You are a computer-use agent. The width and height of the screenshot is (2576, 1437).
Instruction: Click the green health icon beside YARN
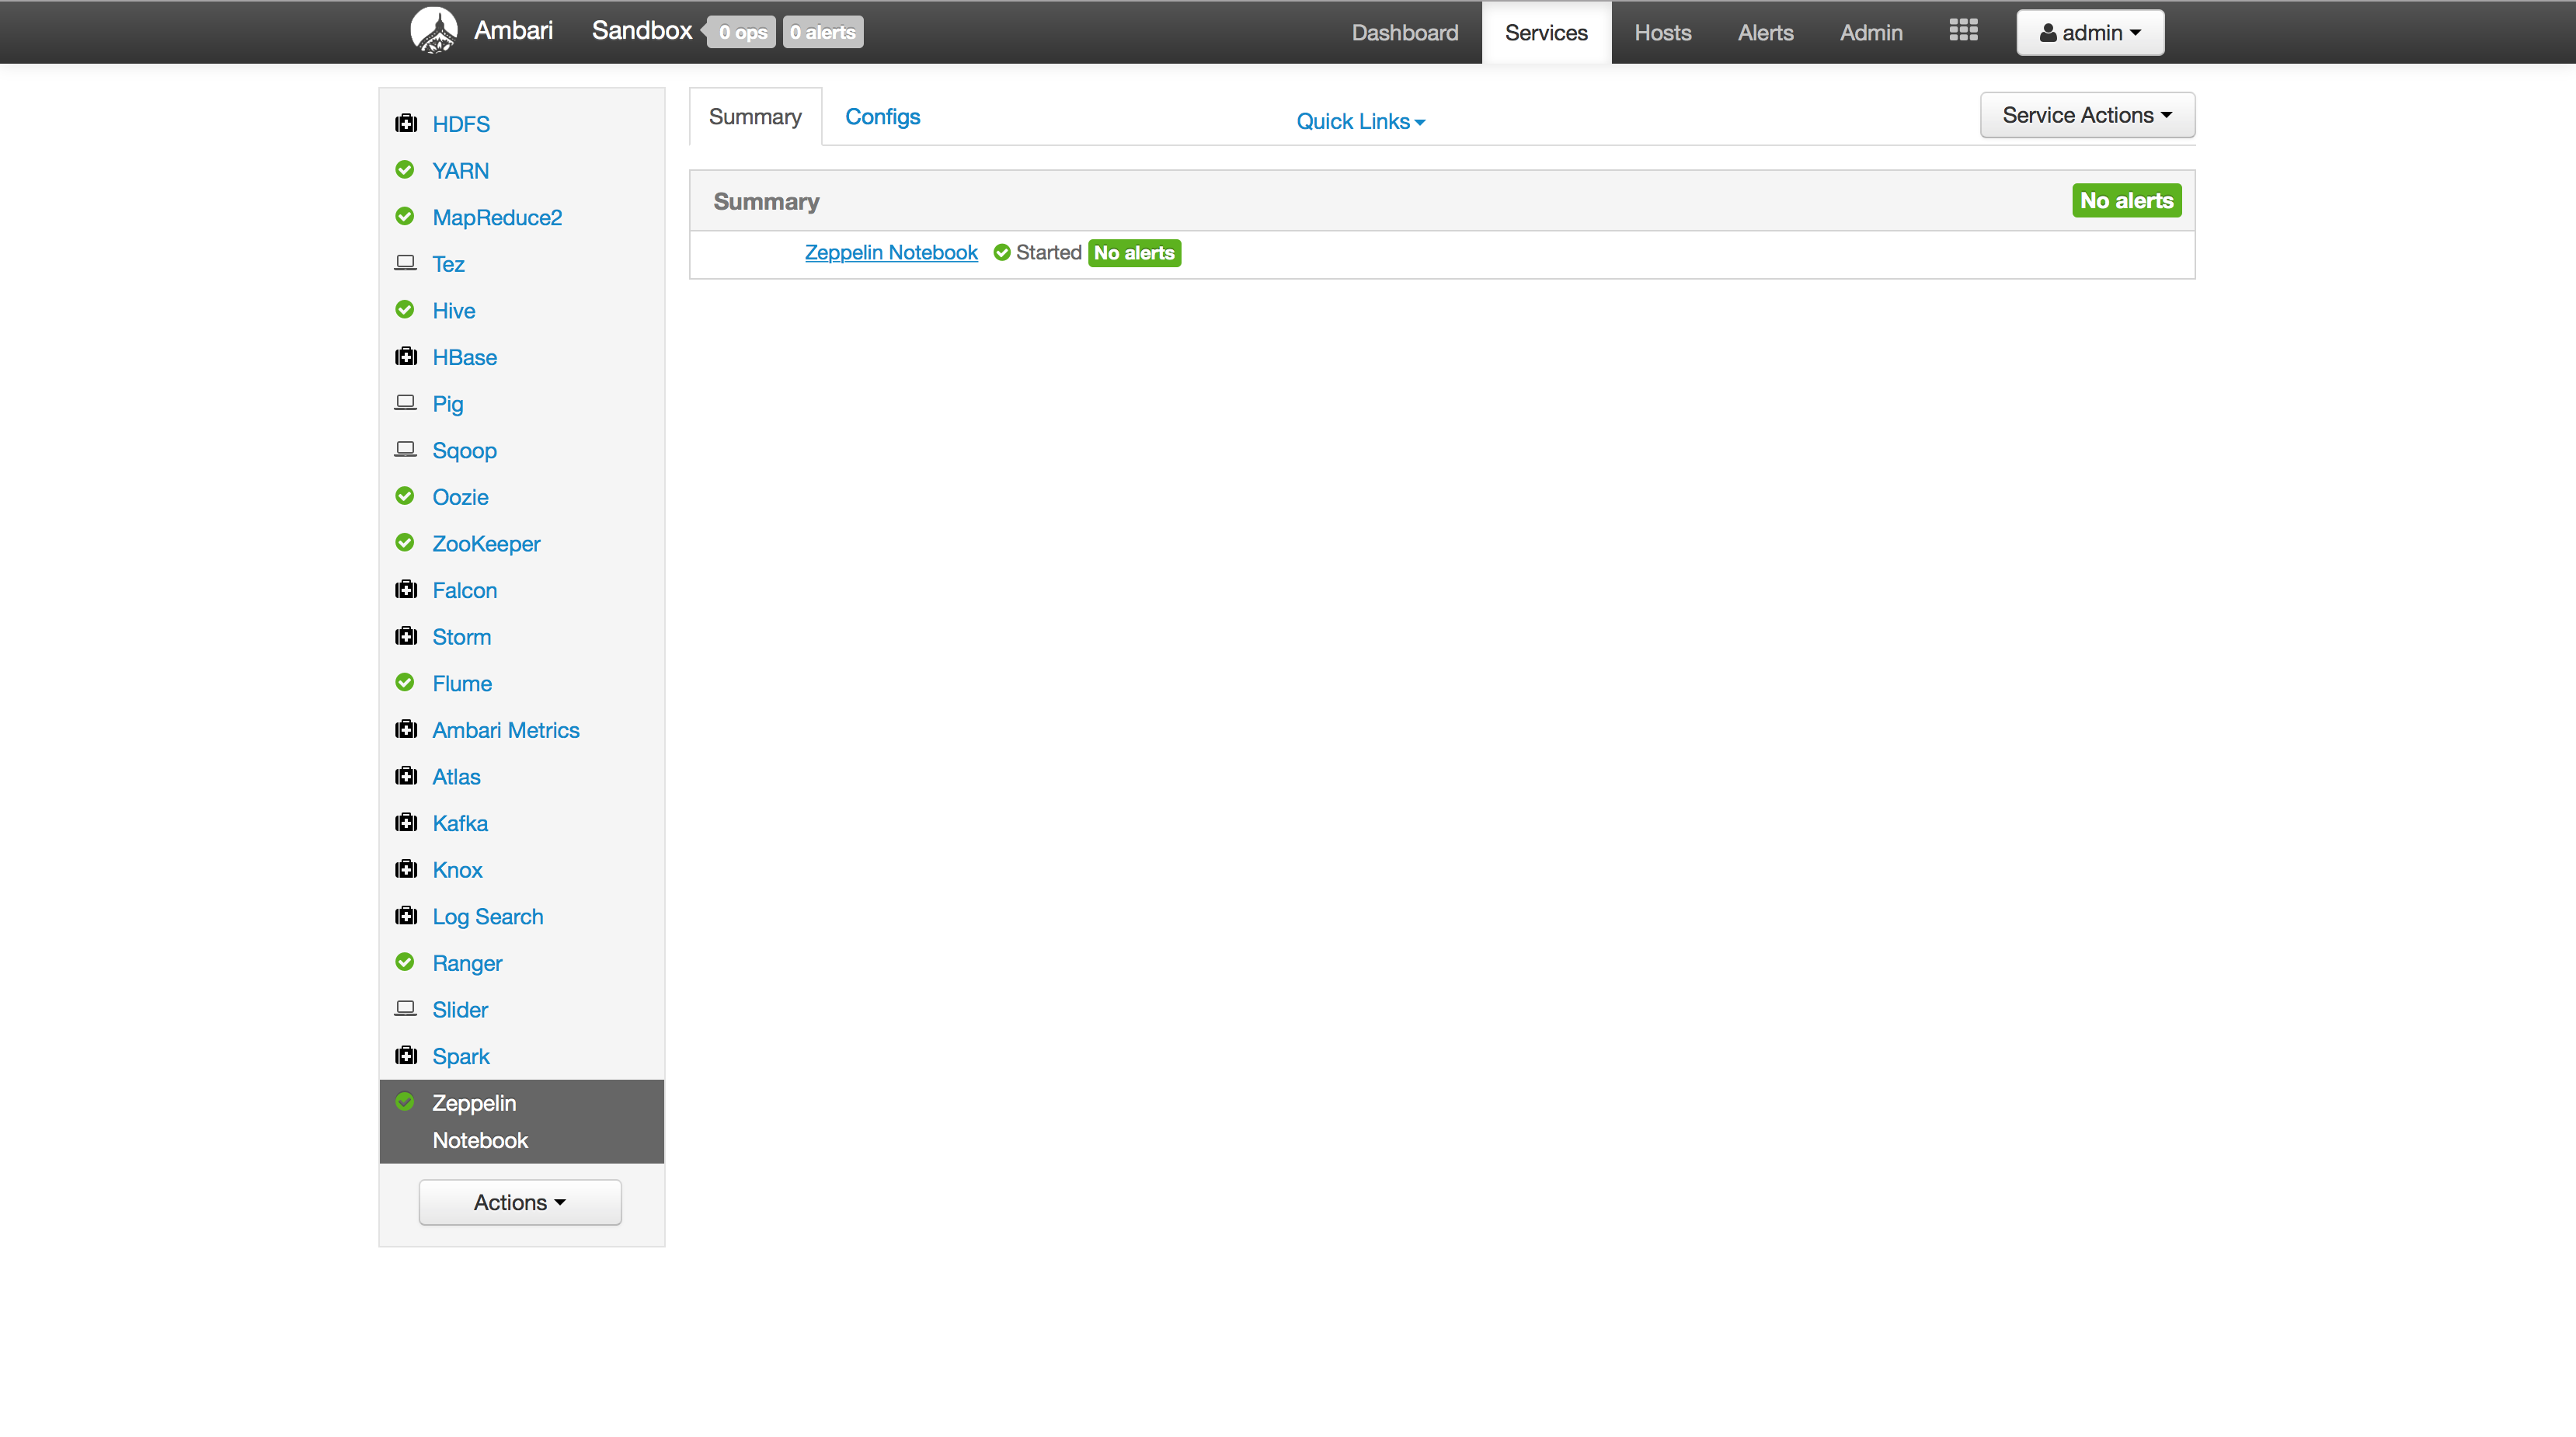[405, 169]
